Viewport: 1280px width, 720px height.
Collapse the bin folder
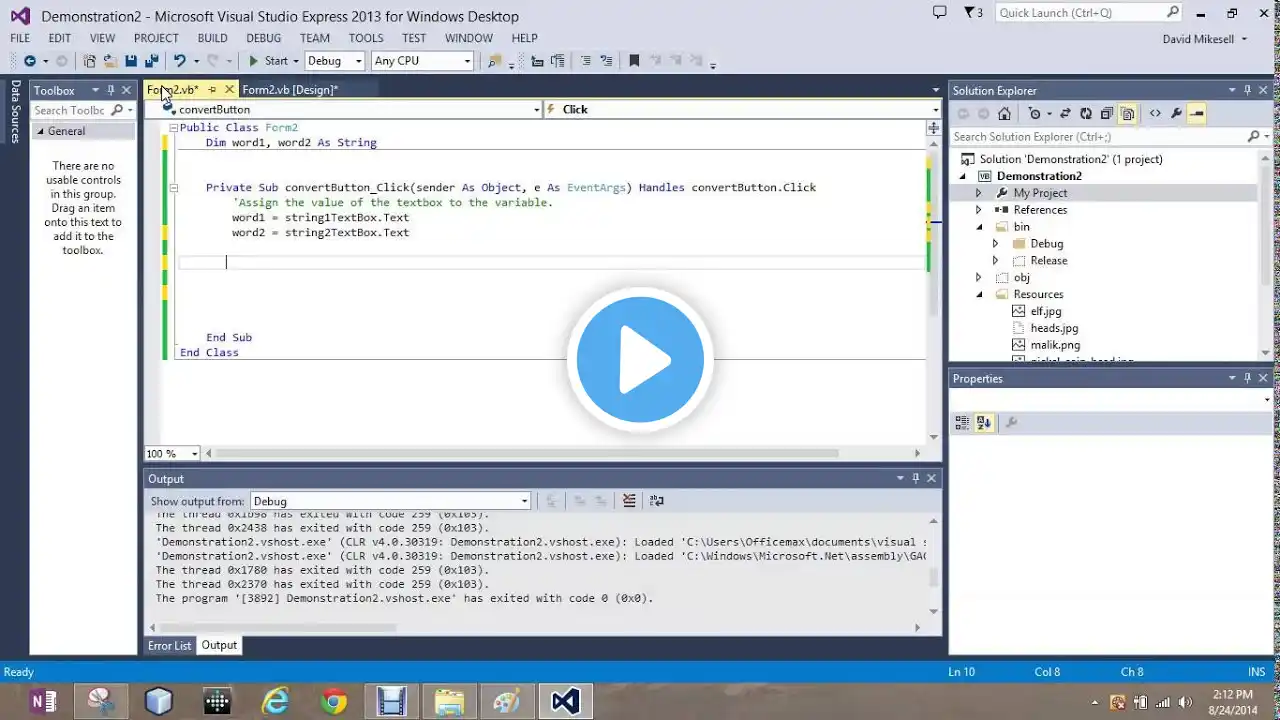(979, 227)
